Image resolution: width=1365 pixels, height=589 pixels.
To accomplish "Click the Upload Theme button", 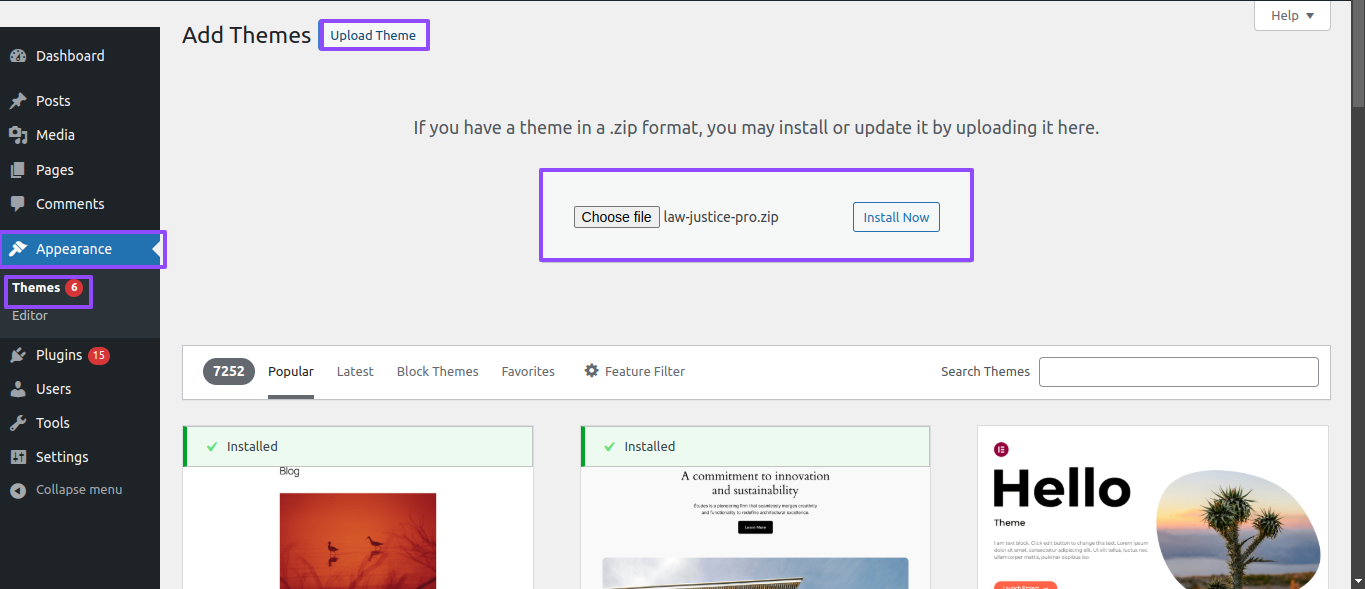I will [373, 35].
